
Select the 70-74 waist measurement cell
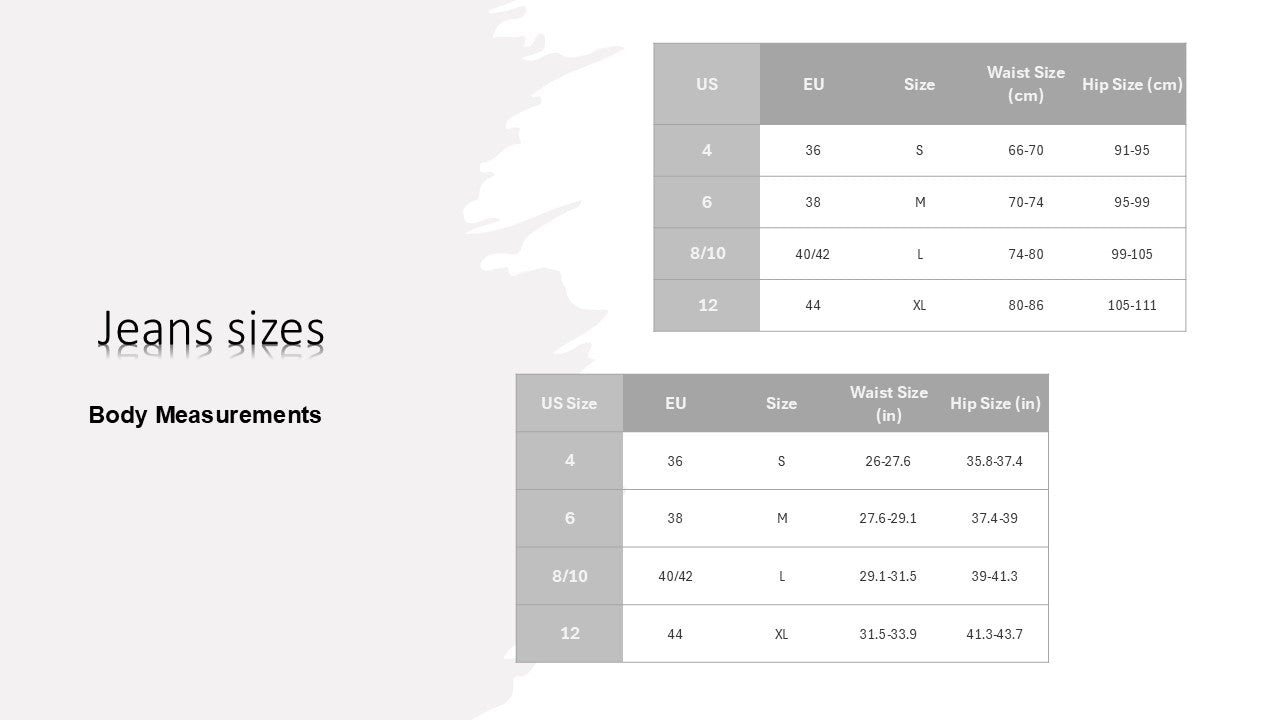click(x=1025, y=202)
